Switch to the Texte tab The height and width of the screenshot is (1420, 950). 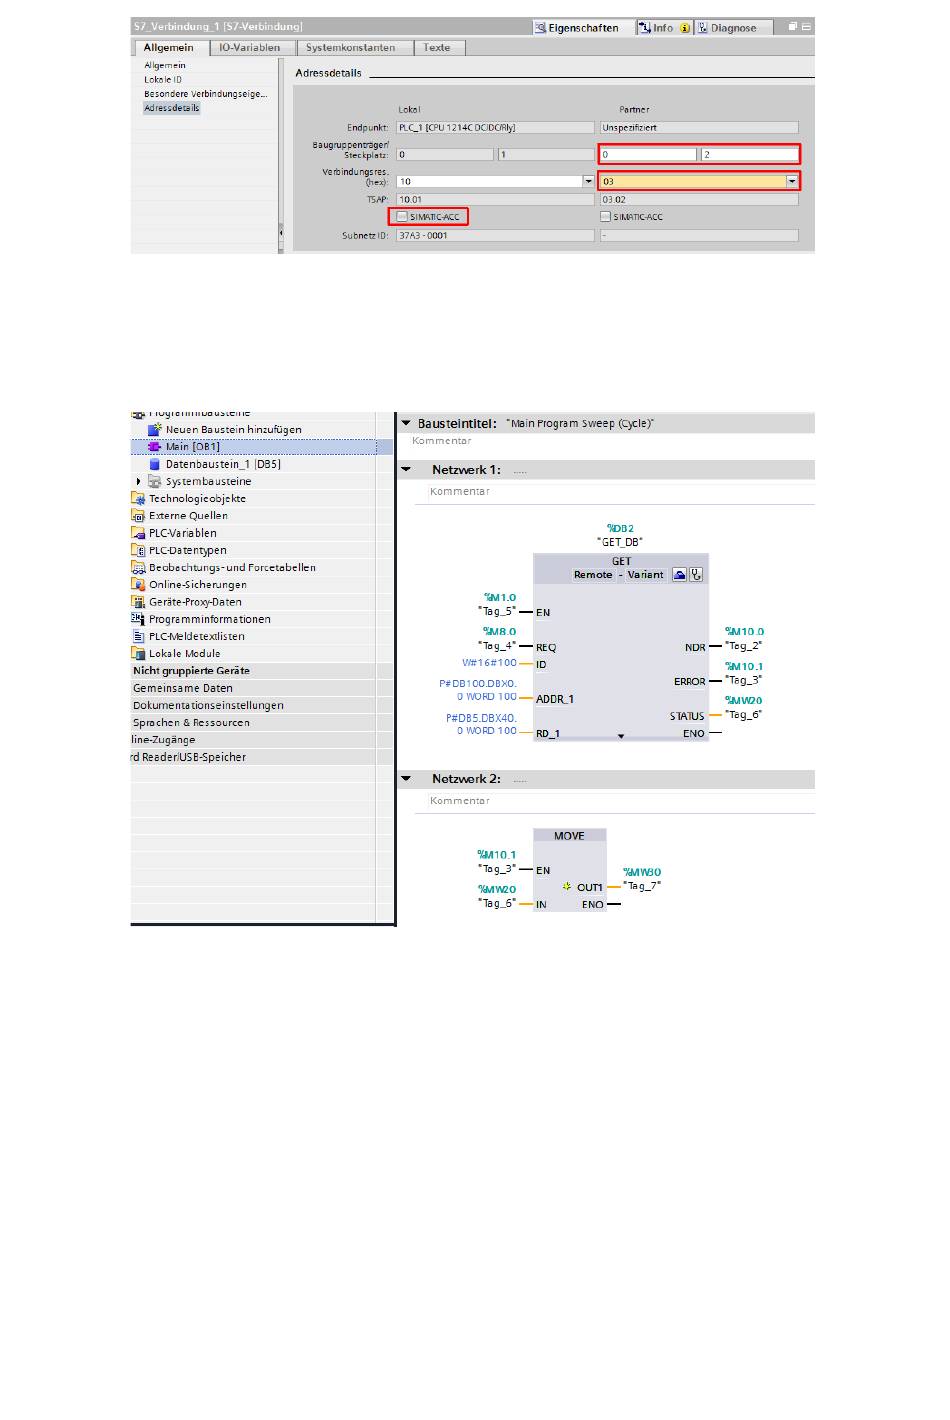coord(437,47)
